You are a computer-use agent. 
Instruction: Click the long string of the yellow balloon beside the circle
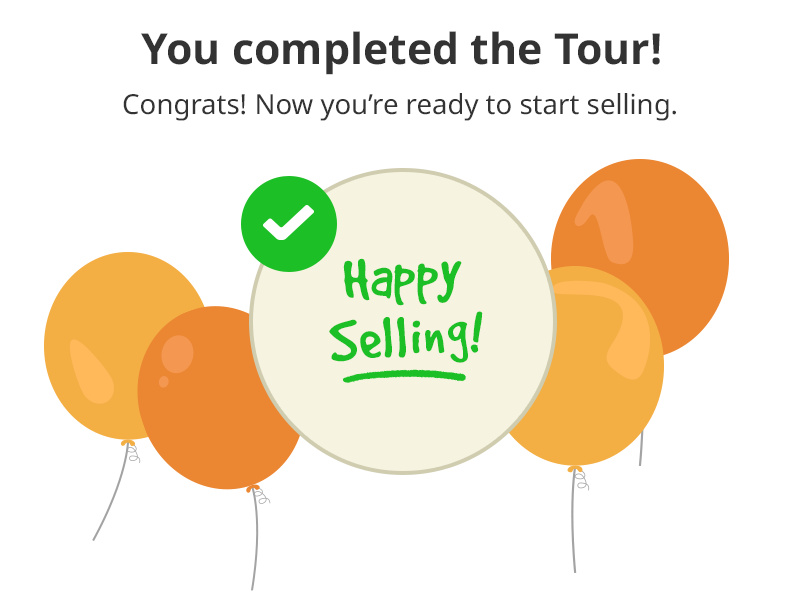(x=573, y=521)
